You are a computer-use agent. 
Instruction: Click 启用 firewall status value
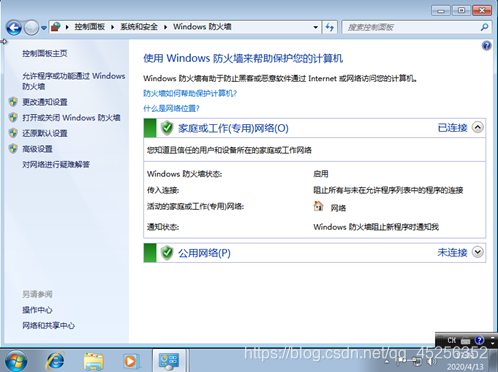coord(321,174)
